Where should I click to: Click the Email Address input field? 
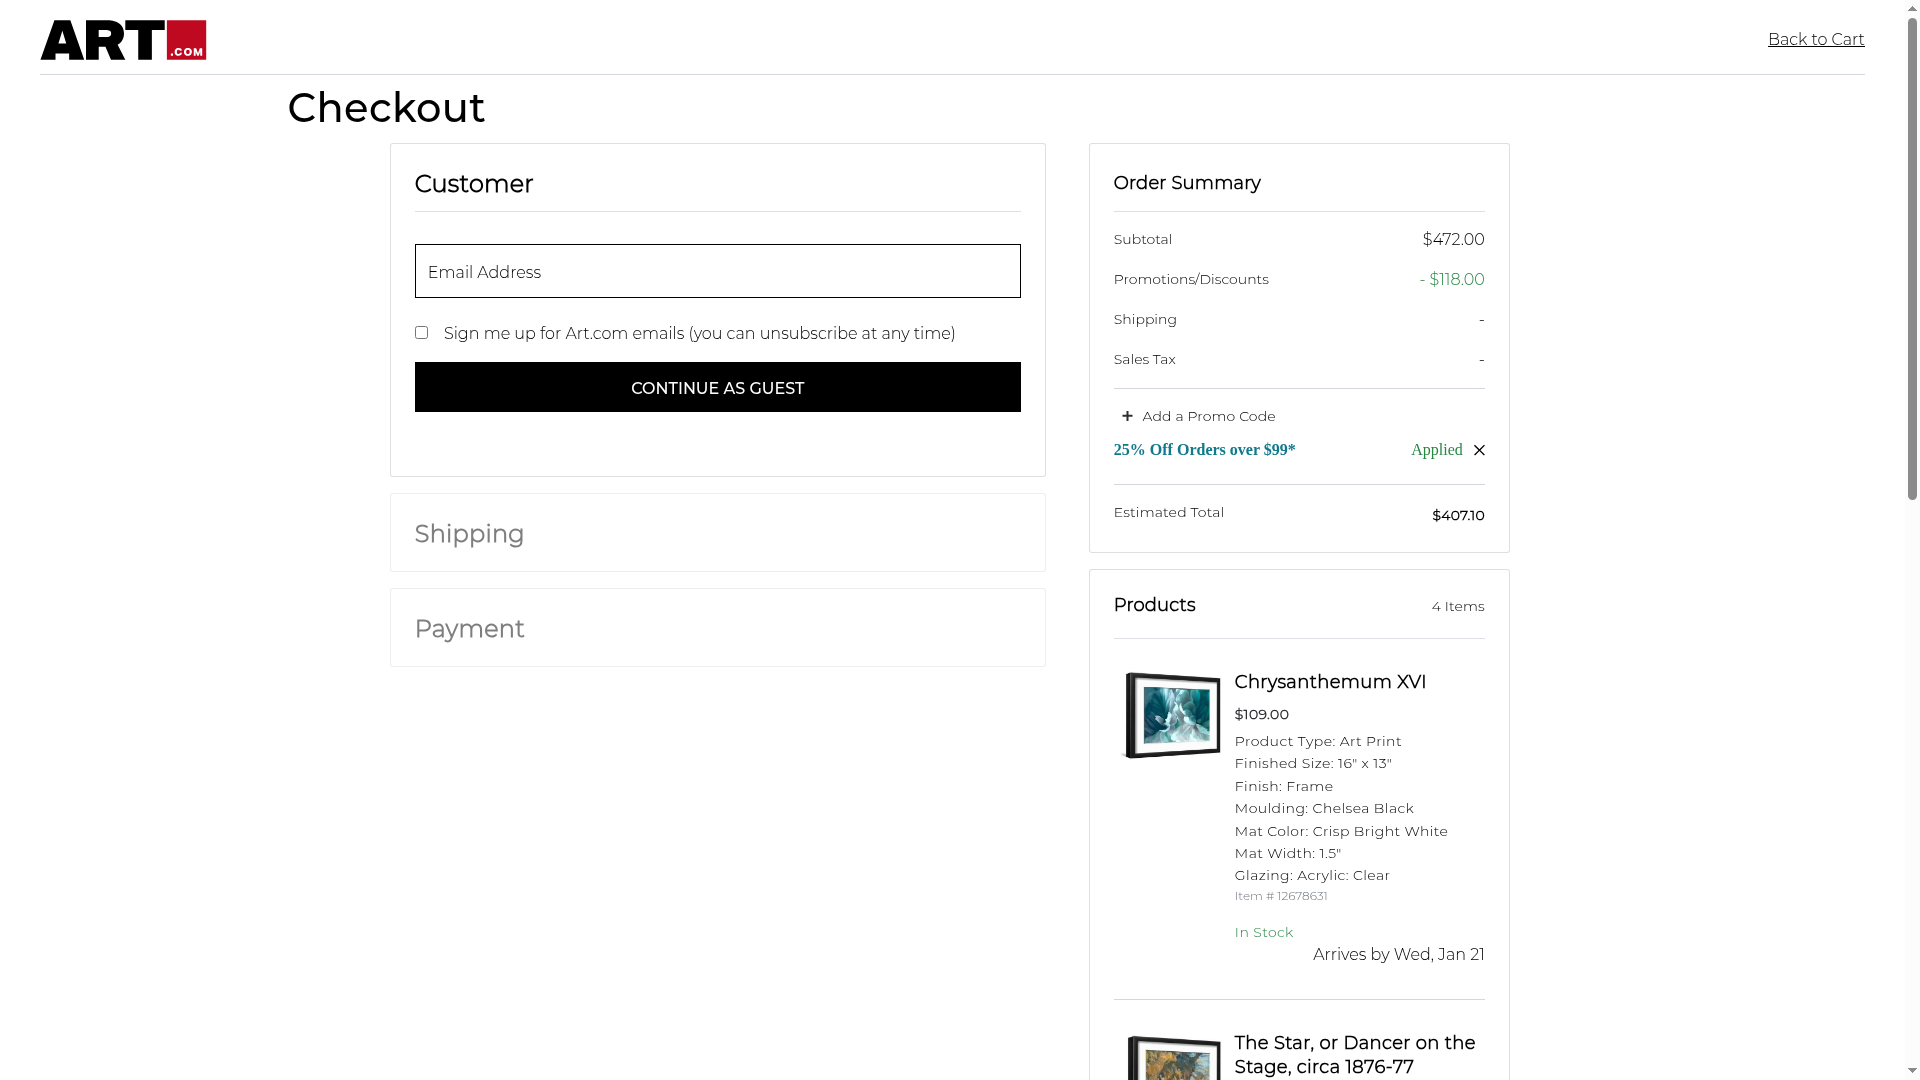pyautogui.click(x=717, y=271)
